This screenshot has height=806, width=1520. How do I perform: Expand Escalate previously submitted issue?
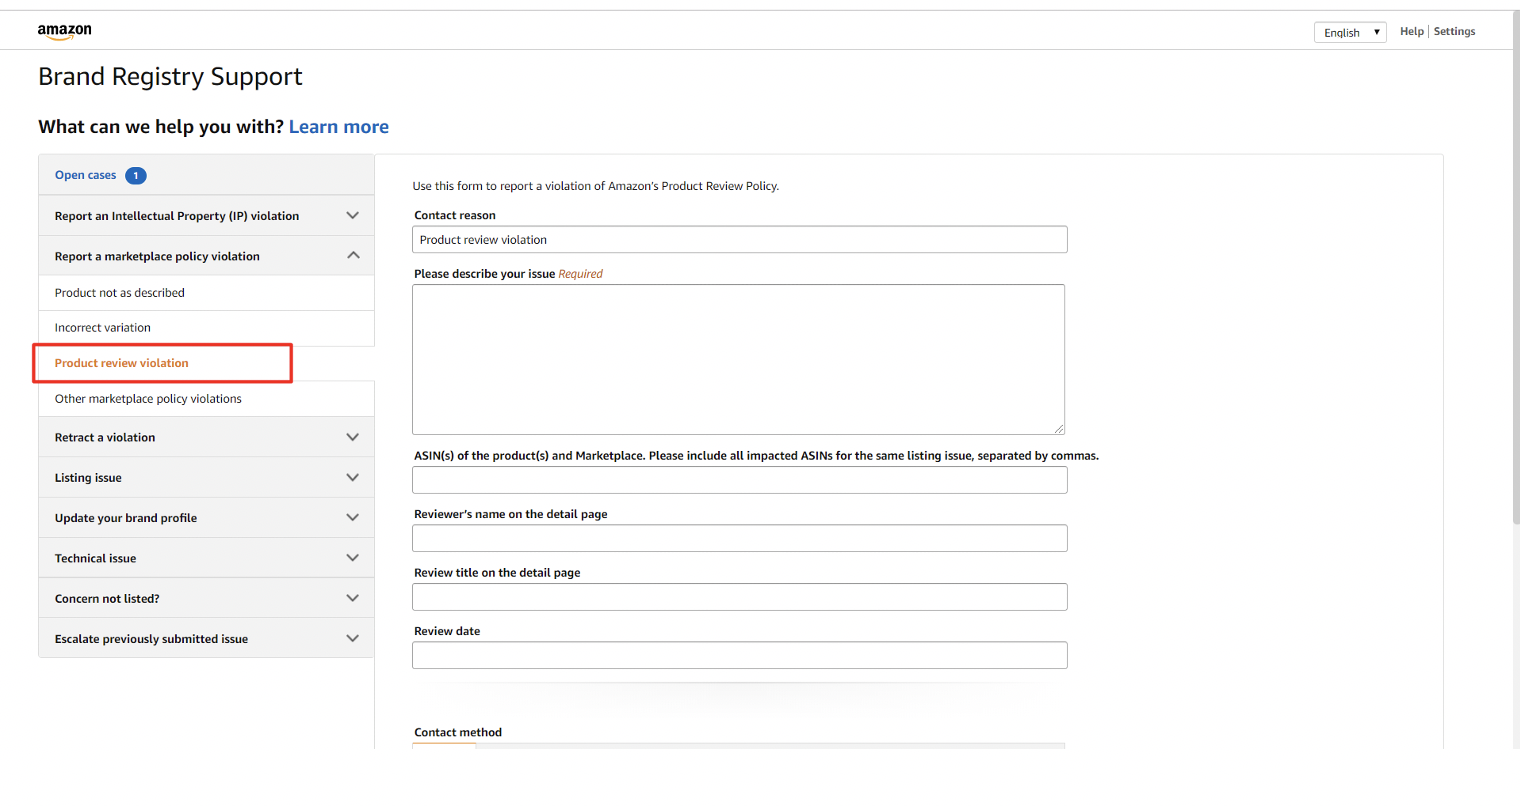click(206, 638)
